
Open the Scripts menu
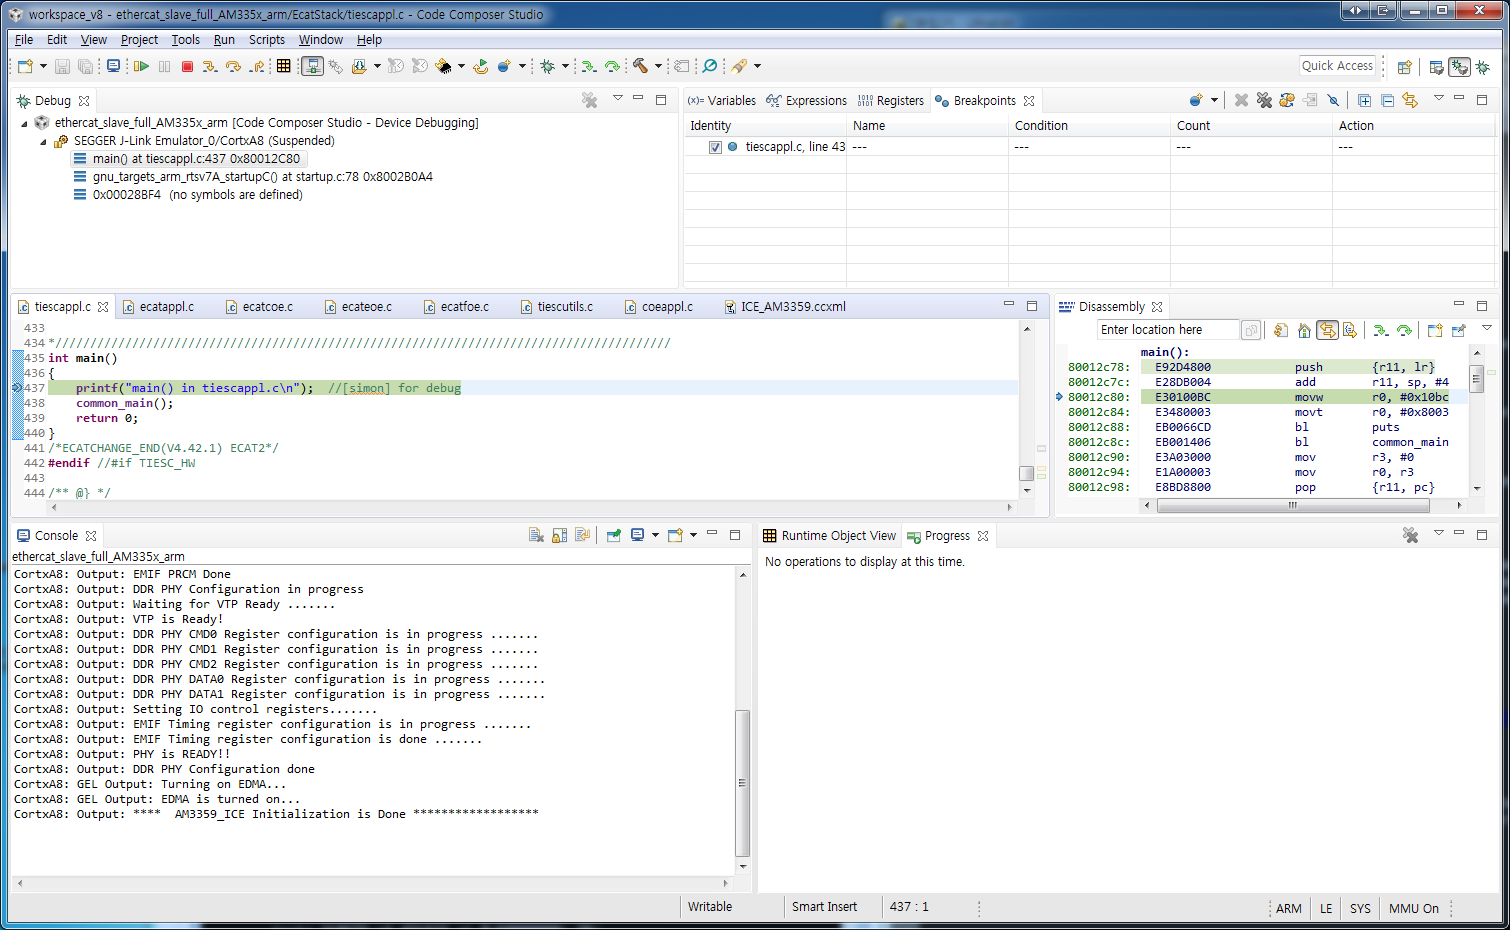click(266, 40)
